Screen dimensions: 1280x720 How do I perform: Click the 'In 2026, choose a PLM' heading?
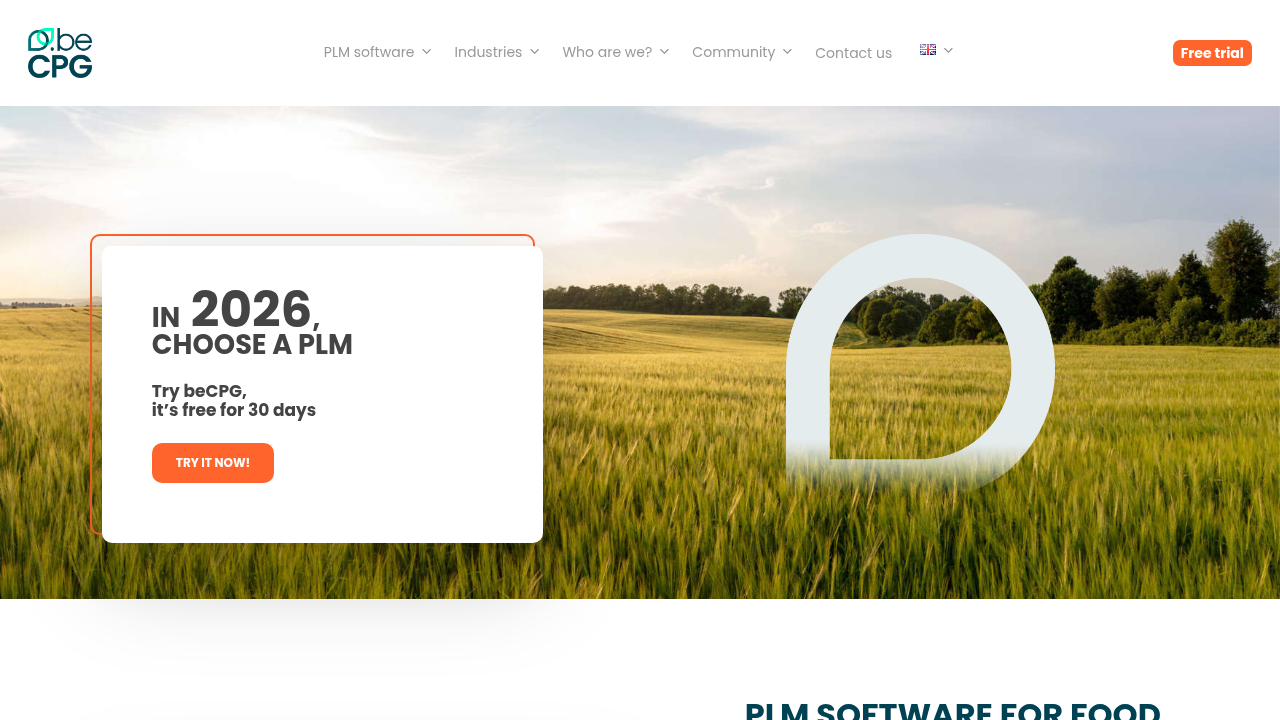click(252, 322)
